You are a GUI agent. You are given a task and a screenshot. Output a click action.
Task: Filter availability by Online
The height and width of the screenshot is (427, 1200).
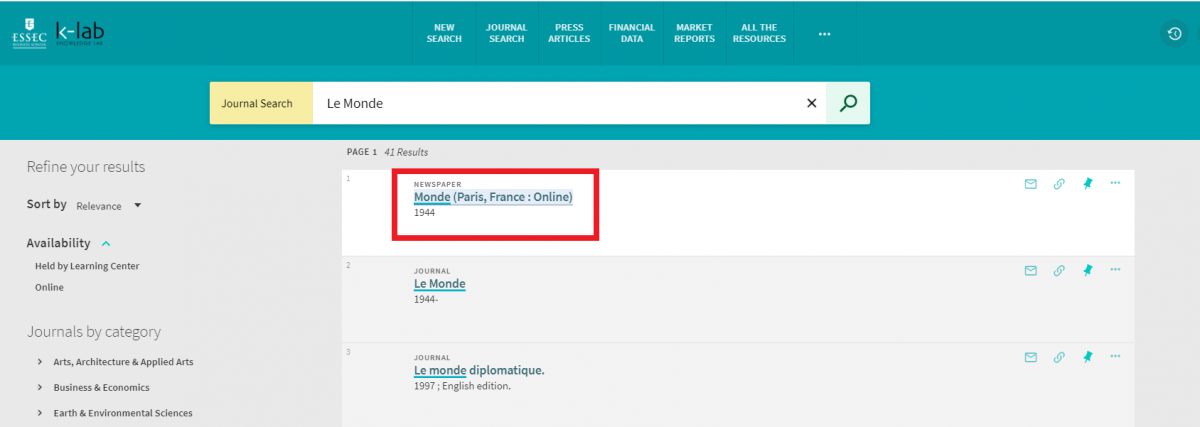[x=49, y=287]
